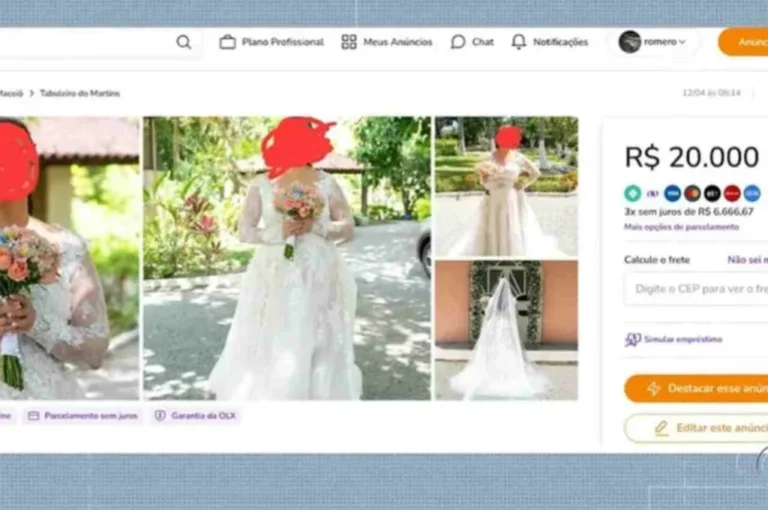This screenshot has width=768, height=510.
Task: Click the romero profile avatar
Action: point(629,42)
